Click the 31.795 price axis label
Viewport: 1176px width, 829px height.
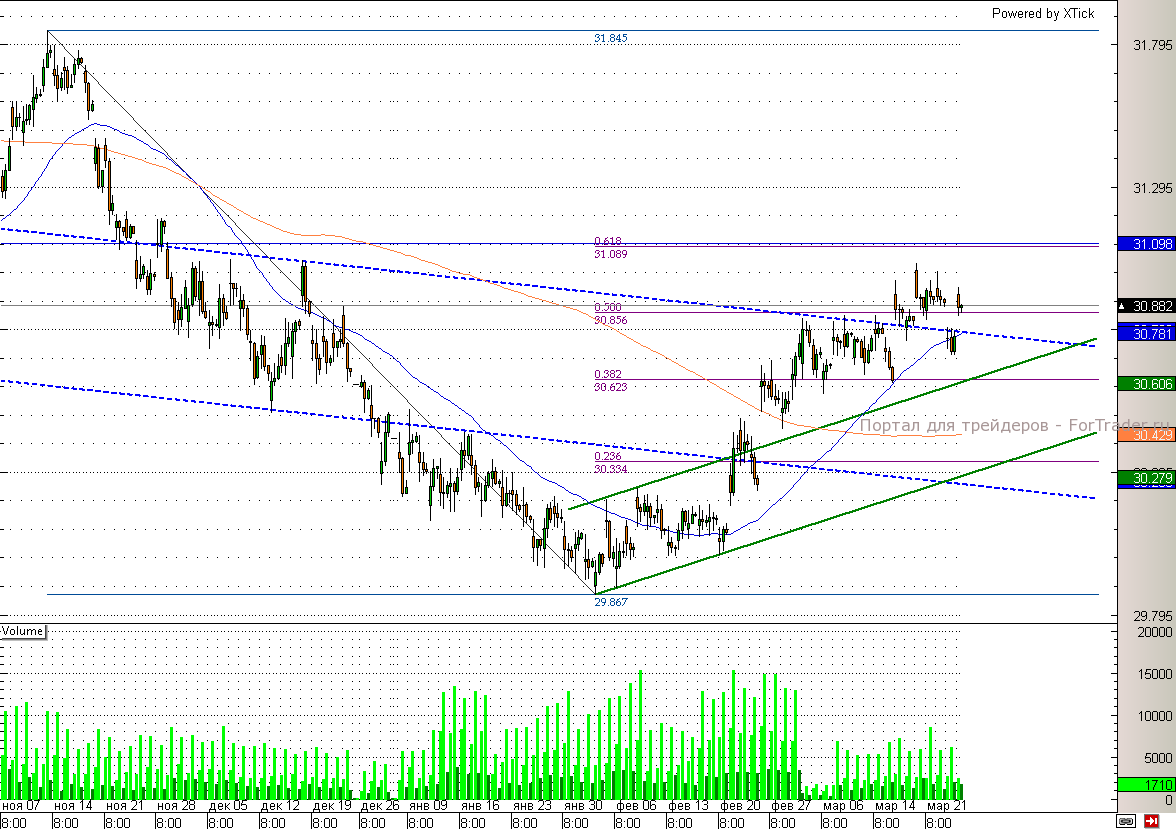point(1152,45)
